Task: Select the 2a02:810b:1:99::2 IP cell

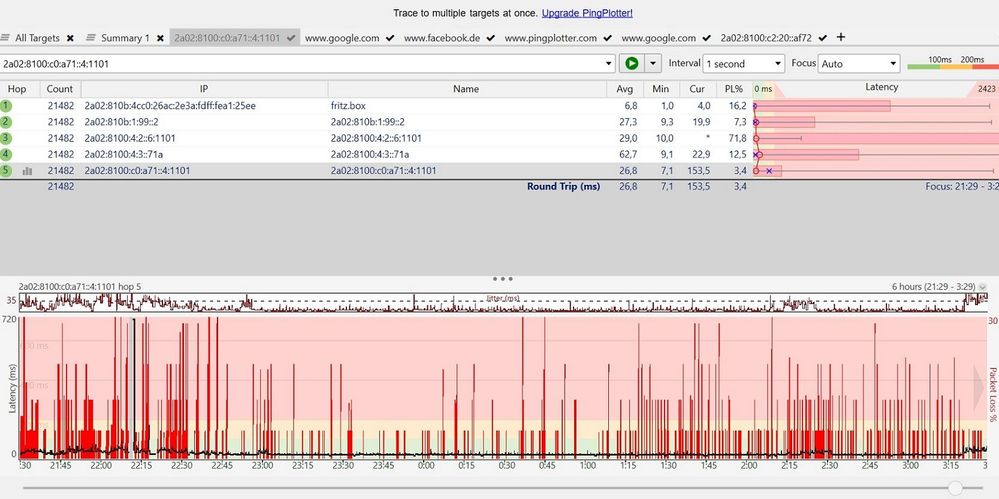Action: click(x=121, y=122)
